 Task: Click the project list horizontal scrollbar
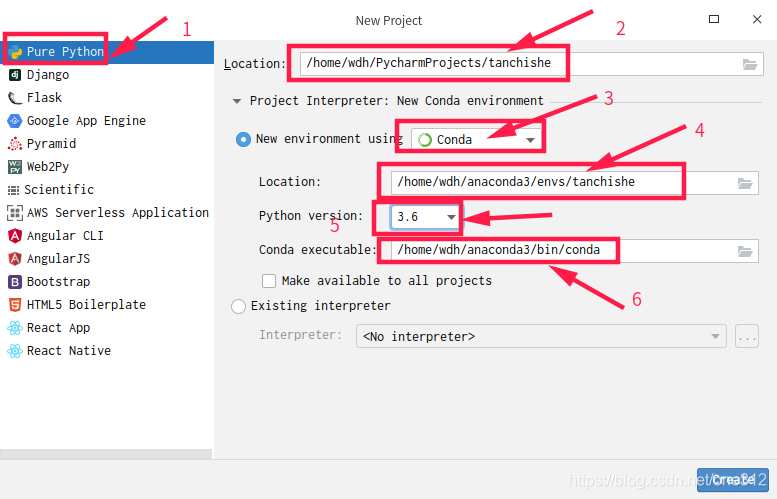click(x=106, y=454)
